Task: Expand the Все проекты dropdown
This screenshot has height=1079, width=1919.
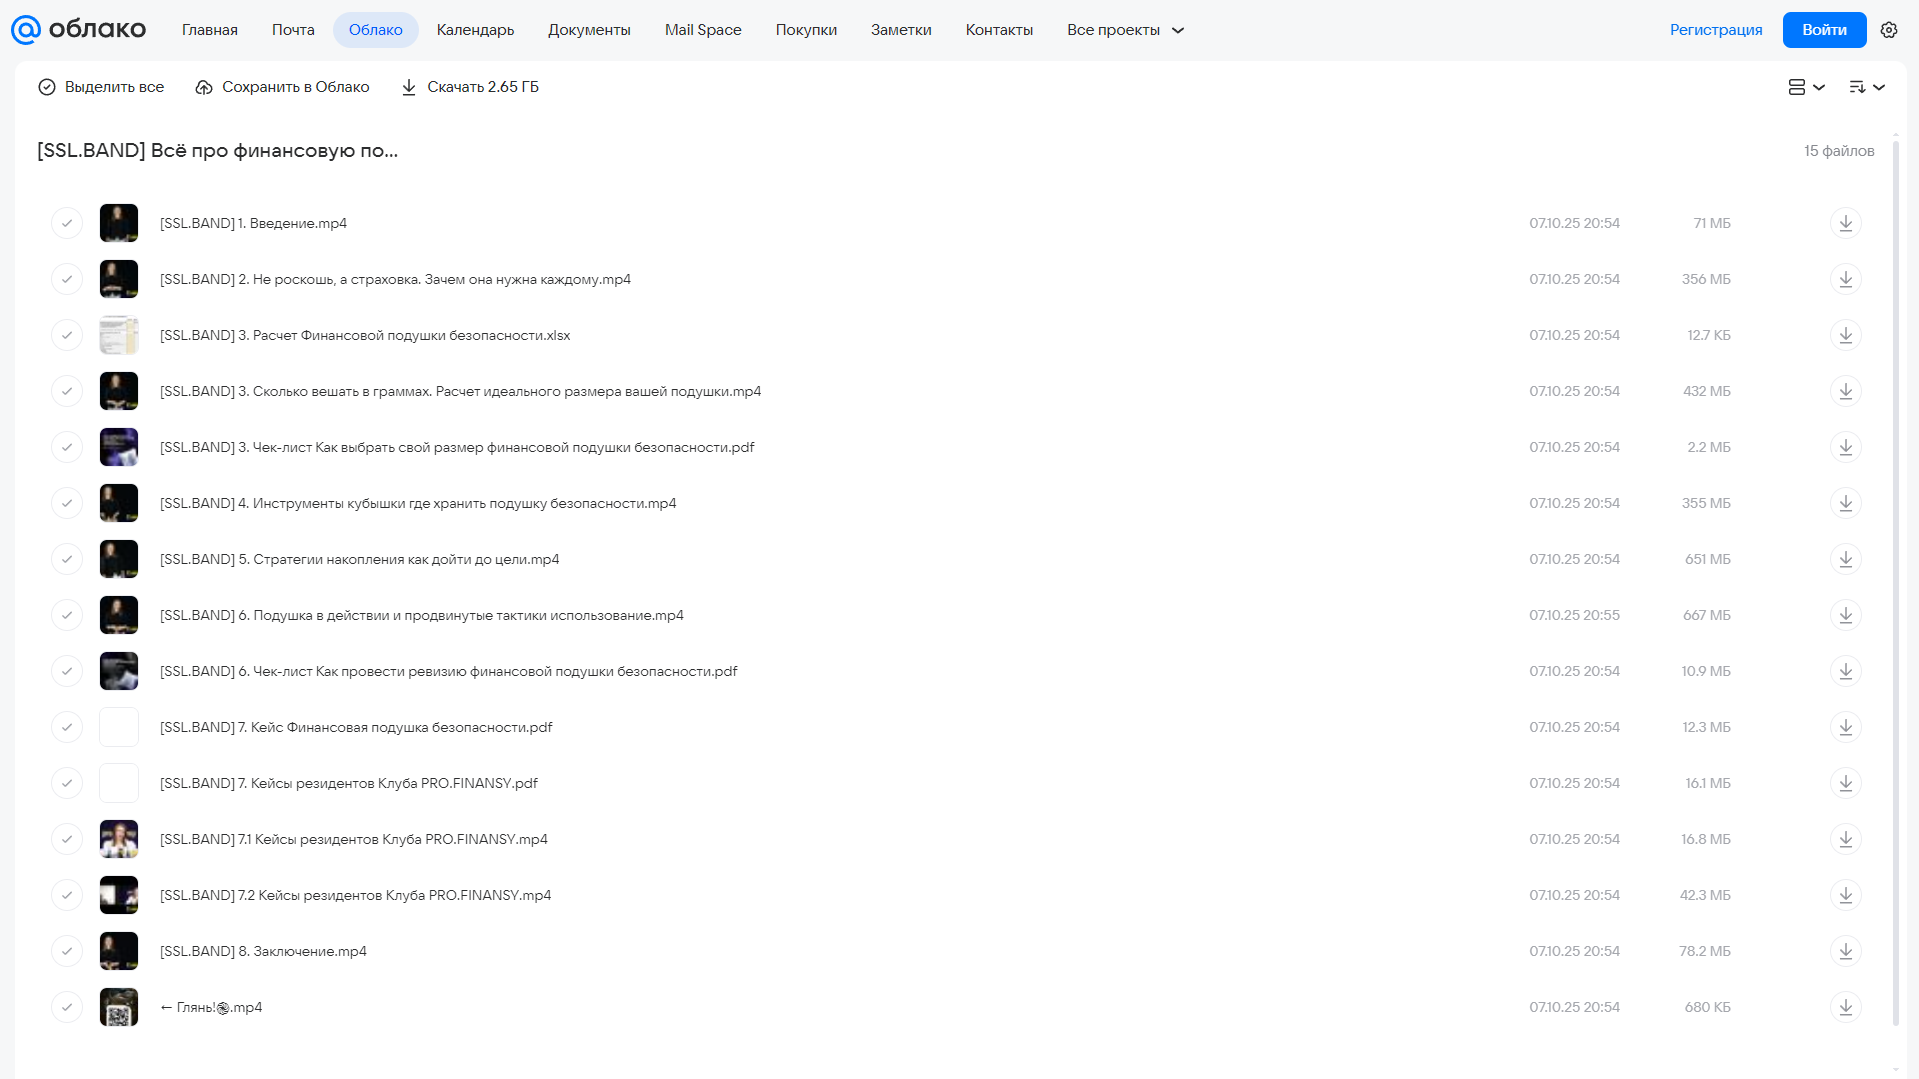Action: [x=1125, y=30]
